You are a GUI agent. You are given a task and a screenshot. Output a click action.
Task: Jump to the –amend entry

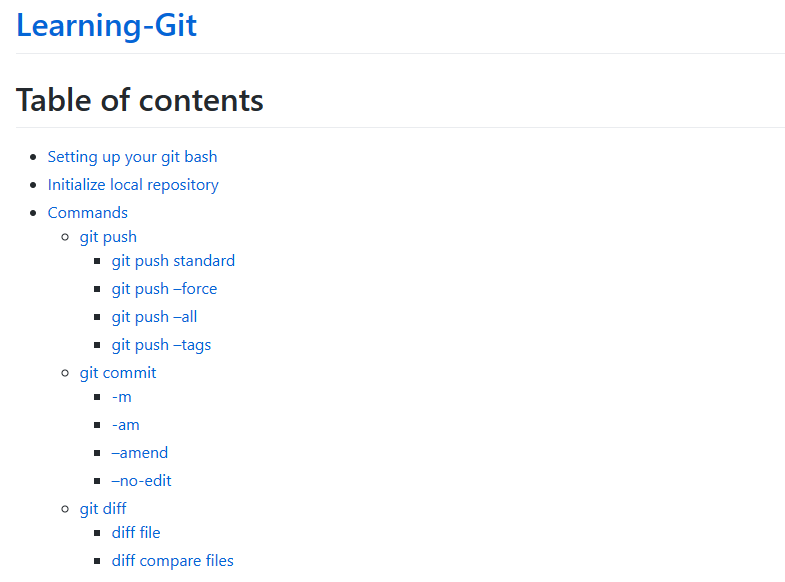coord(140,453)
